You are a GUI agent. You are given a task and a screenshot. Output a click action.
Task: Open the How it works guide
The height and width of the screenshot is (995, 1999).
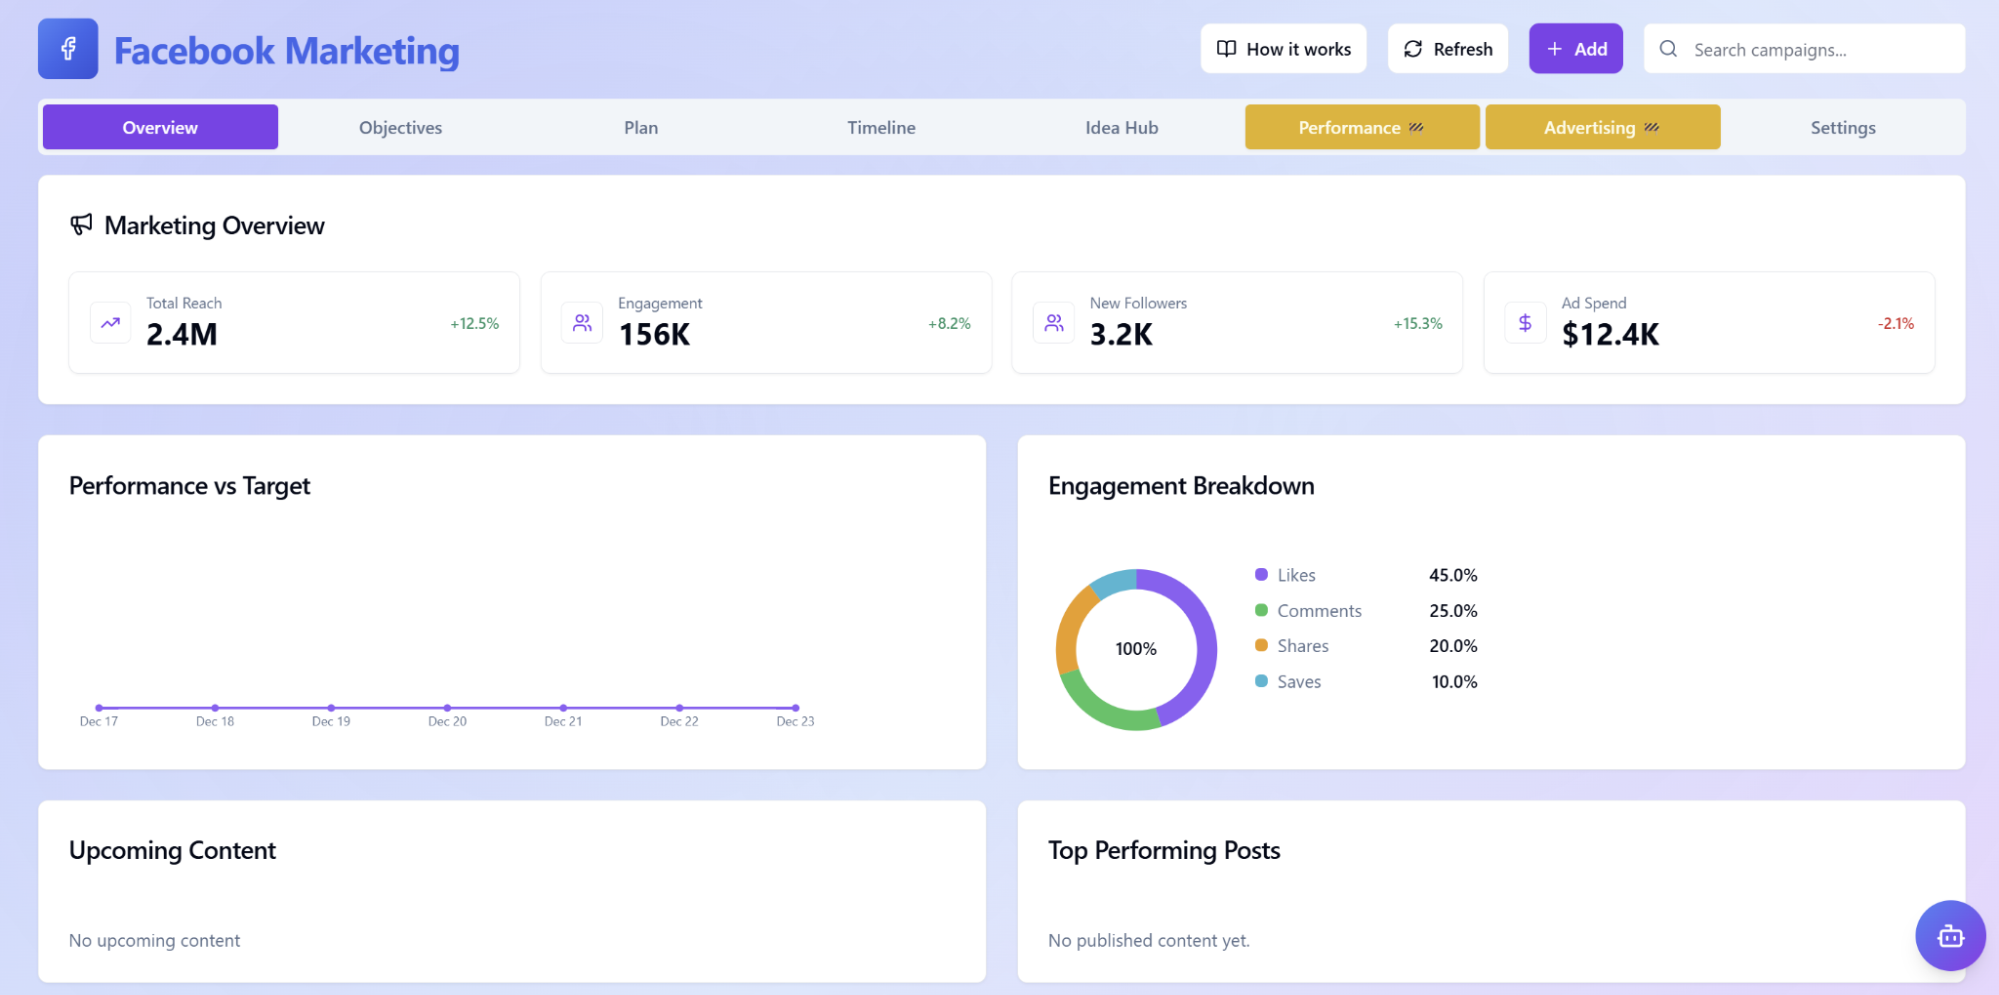coord(1283,49)
